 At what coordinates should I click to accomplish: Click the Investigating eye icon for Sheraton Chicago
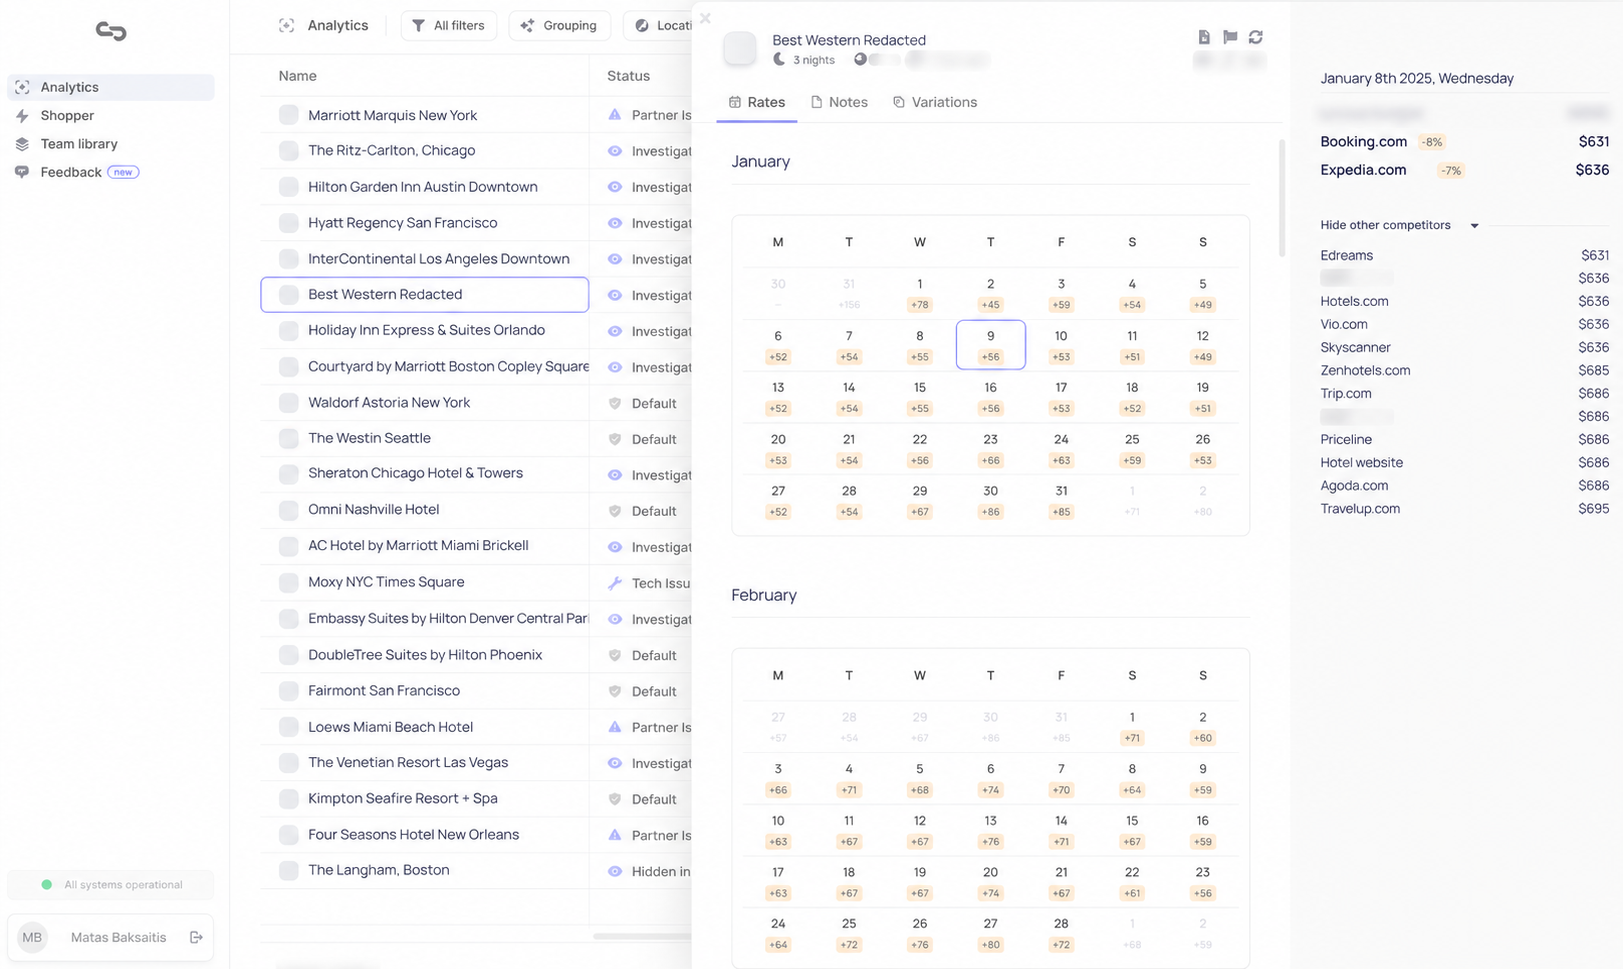615,475
